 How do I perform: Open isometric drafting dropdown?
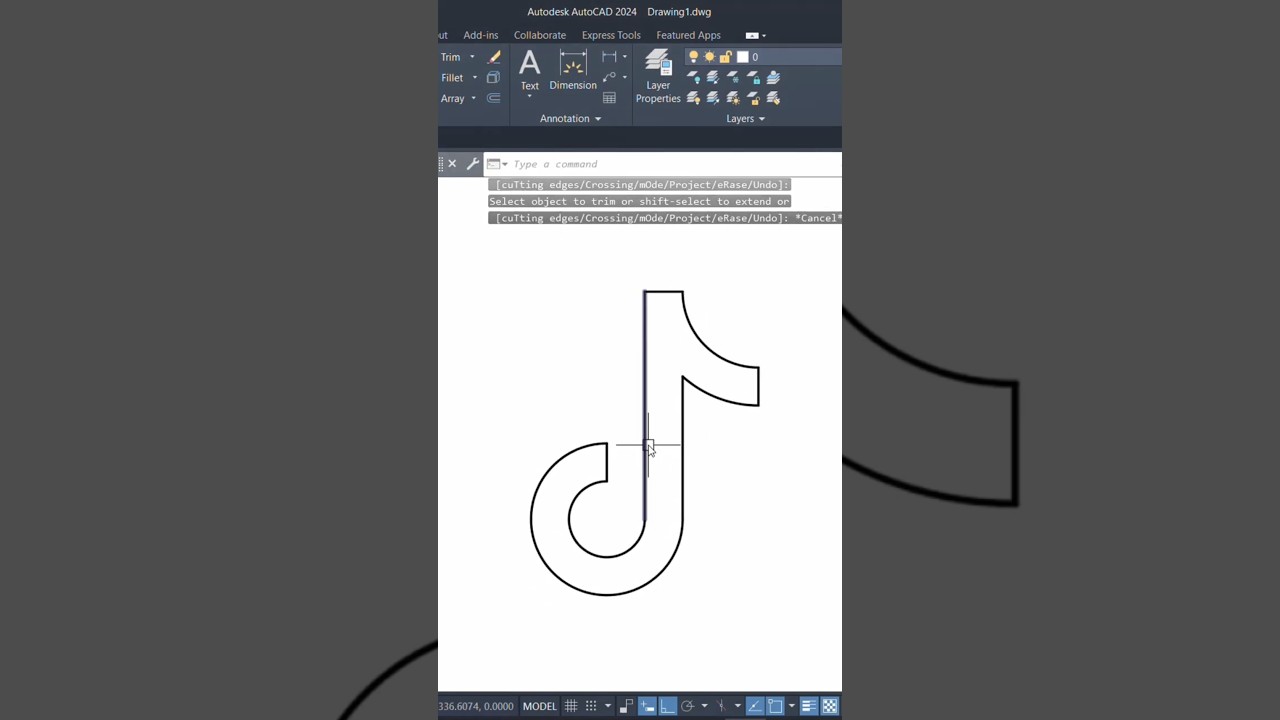click(x=737, y=706)
